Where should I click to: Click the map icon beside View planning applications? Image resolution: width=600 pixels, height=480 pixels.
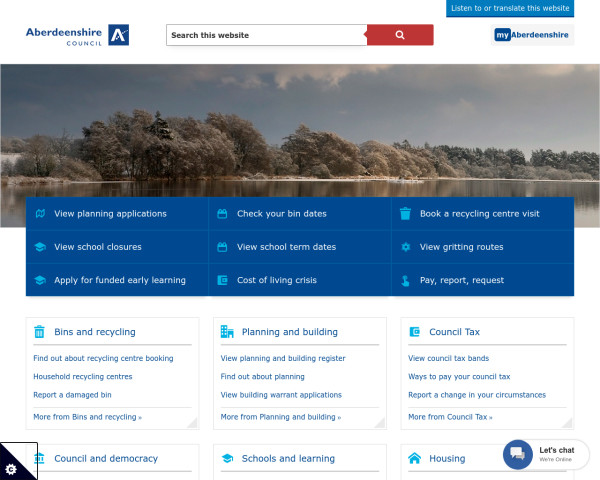coord(40,214)
